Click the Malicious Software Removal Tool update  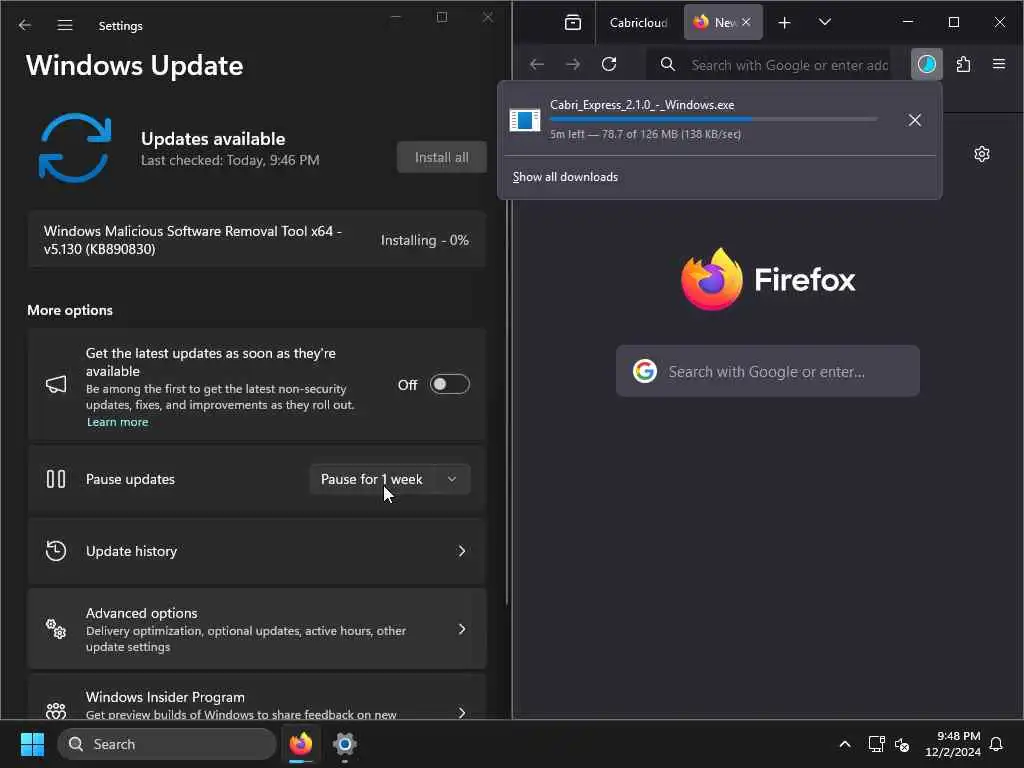pos(257,240)
